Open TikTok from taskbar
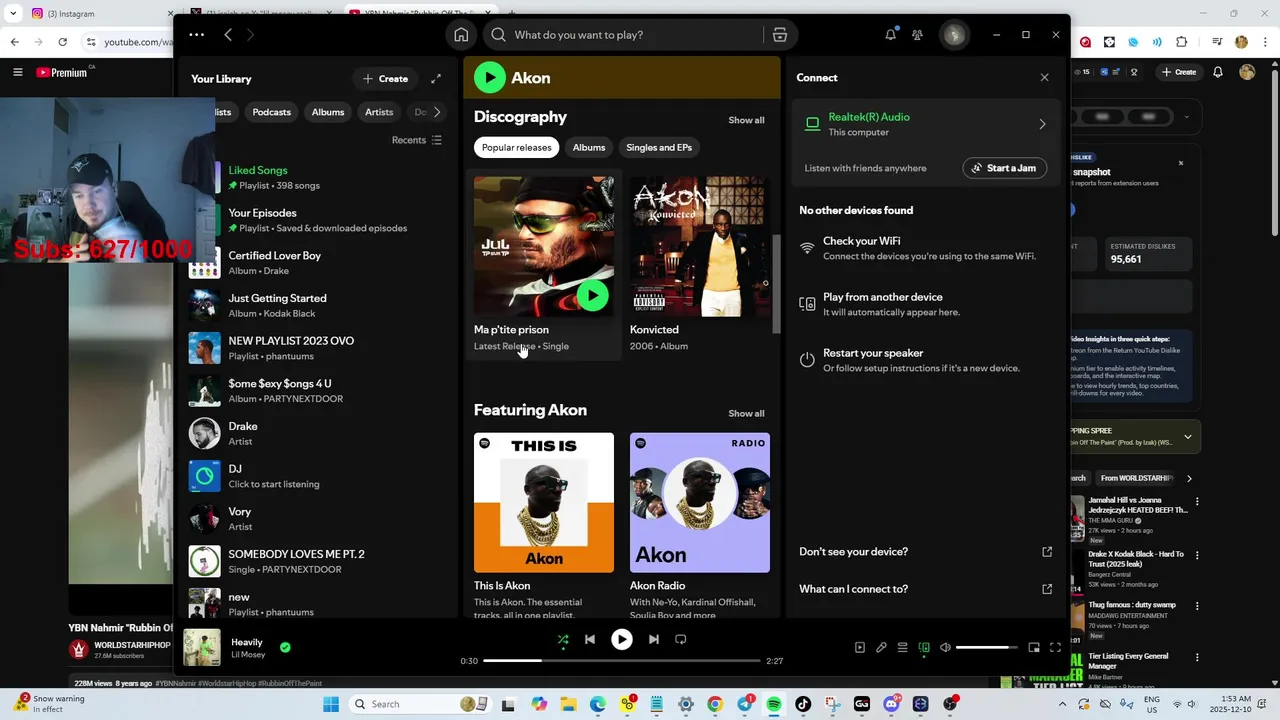 (x=803, y=704)
